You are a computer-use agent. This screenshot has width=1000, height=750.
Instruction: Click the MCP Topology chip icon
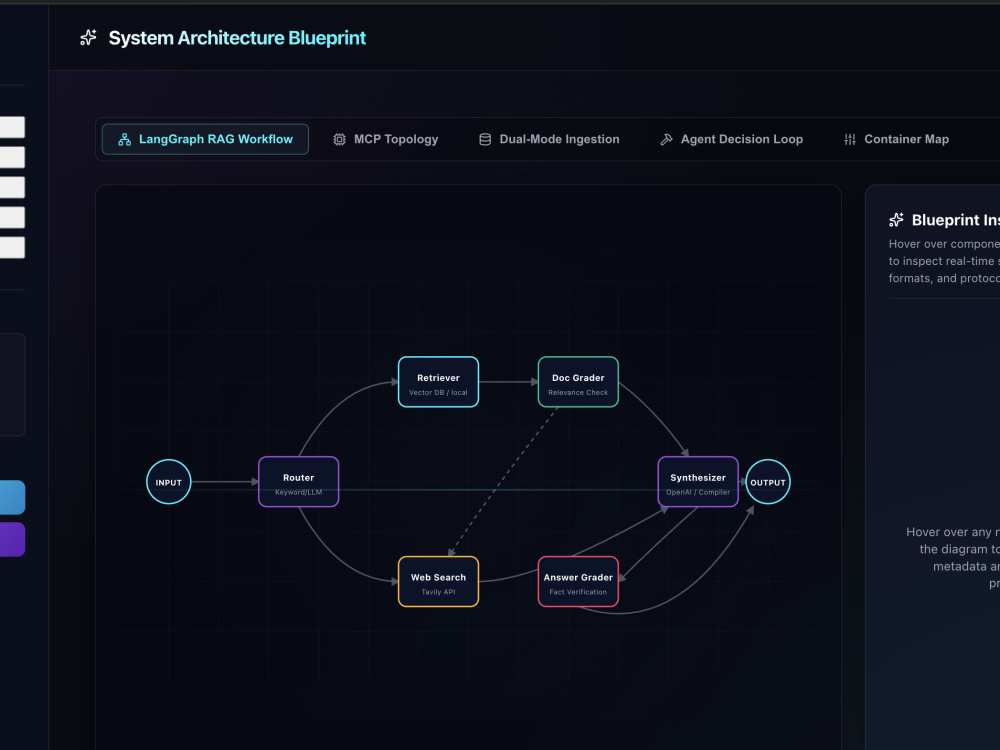click(339, 139)
